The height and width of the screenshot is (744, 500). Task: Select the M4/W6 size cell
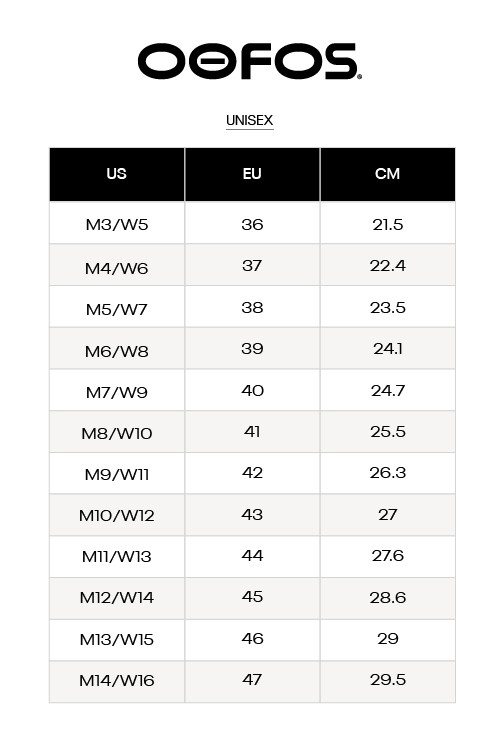pyautogui.click(x=117, y=265)
